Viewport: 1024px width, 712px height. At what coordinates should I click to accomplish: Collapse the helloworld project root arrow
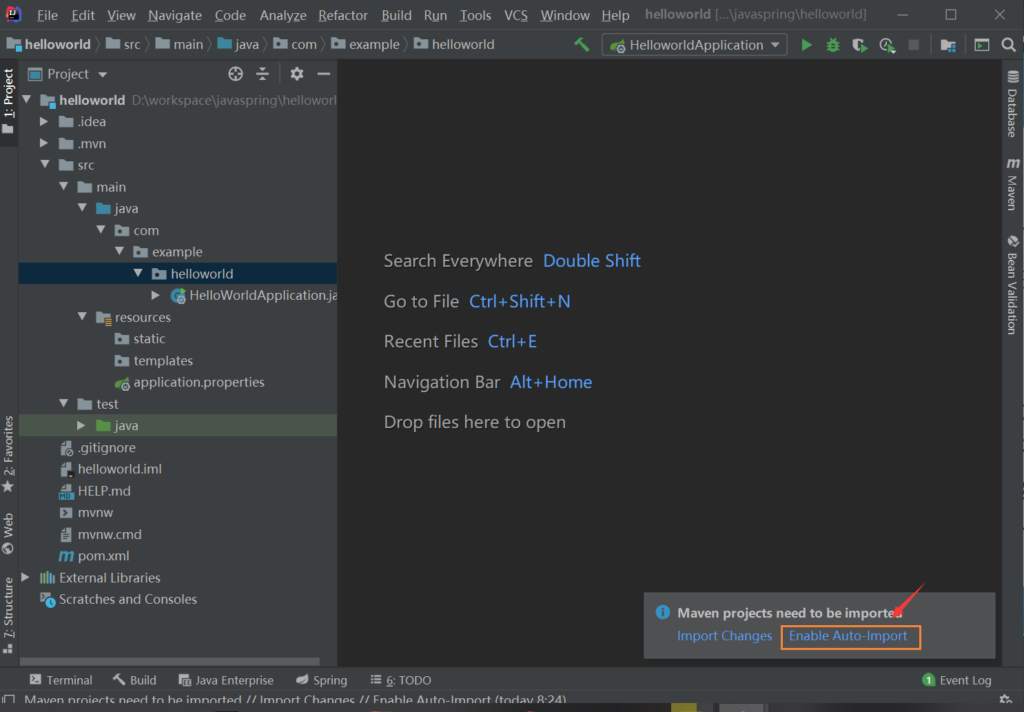pyautogui.click(x=27, y=99)
